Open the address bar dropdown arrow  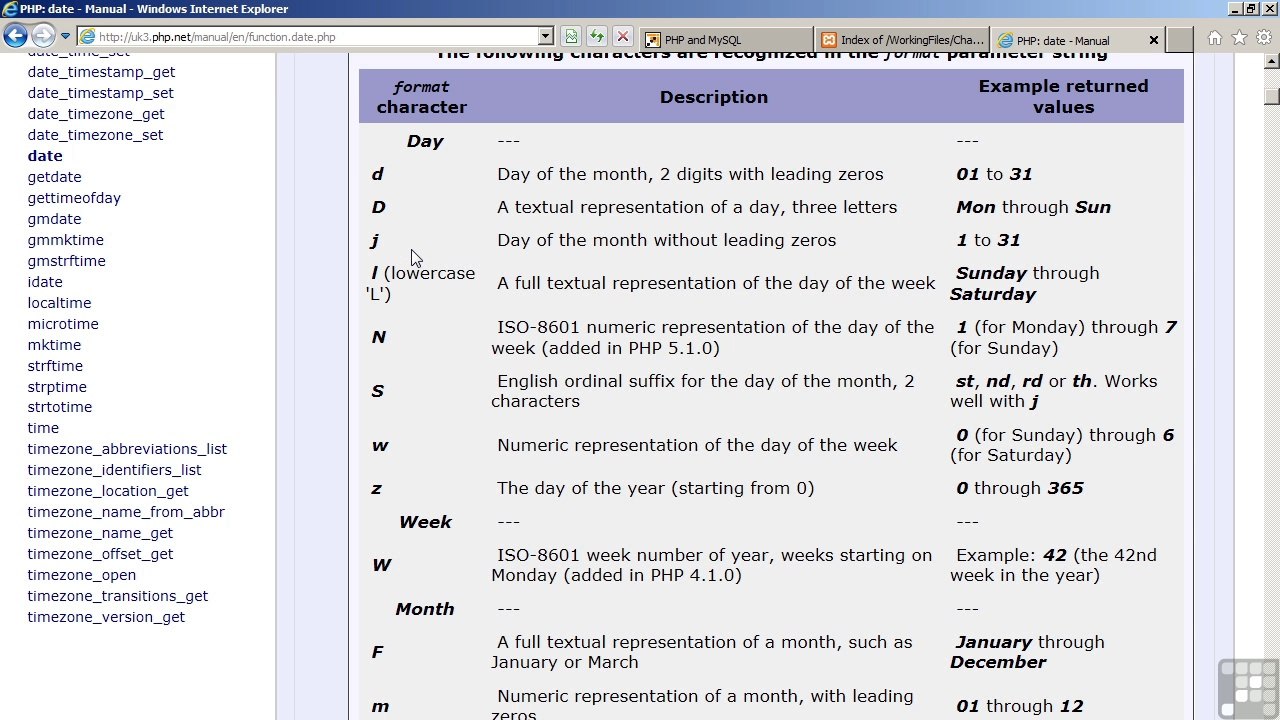[x=545, y=37]
